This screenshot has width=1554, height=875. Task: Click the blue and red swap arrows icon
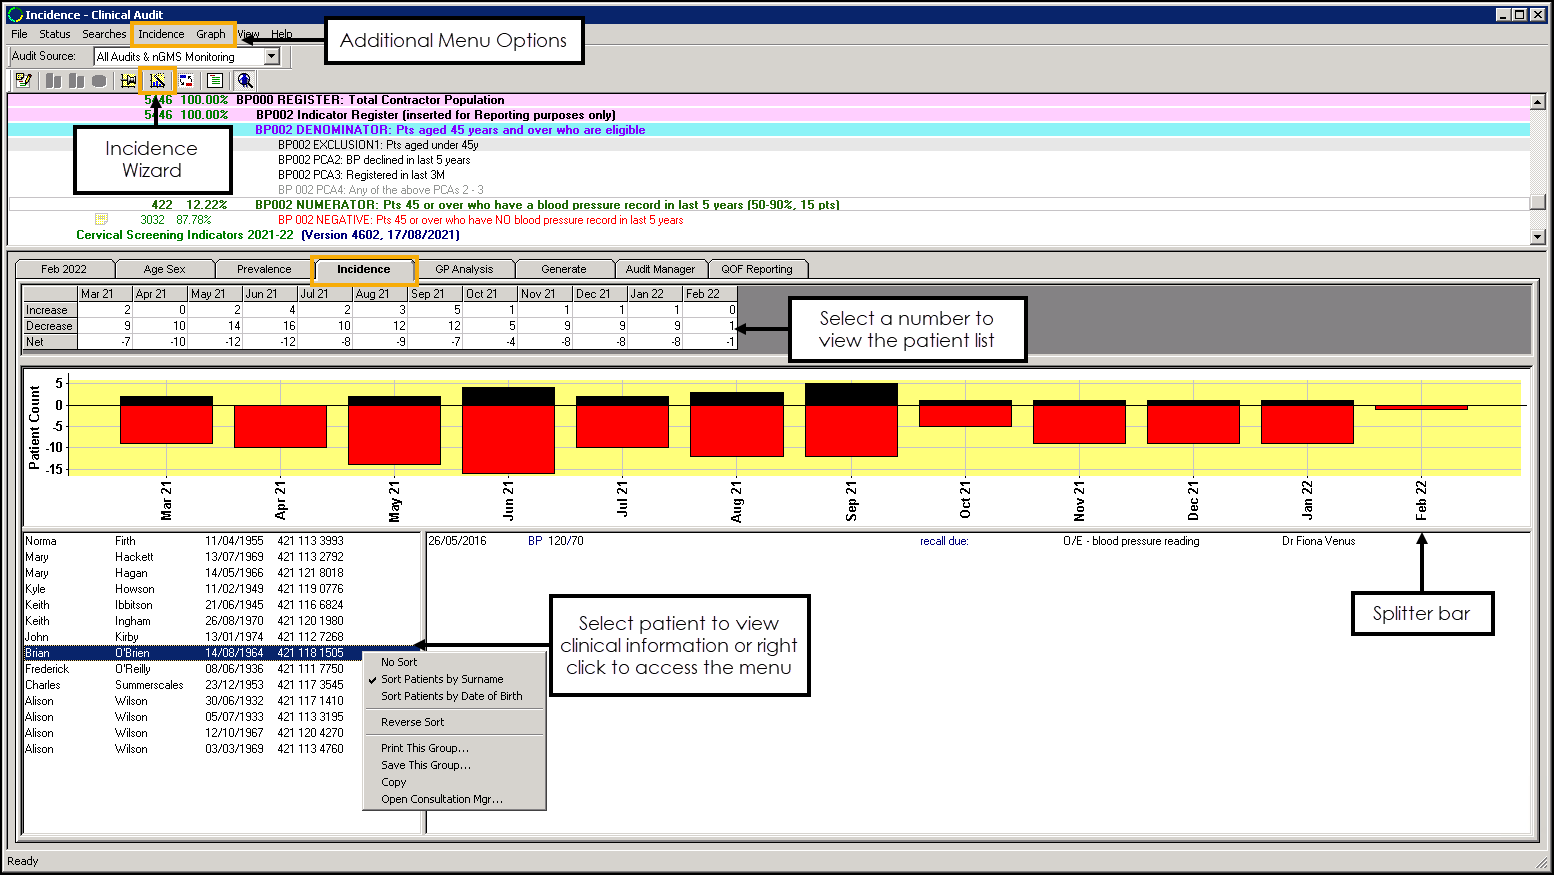tap(186, 81)
